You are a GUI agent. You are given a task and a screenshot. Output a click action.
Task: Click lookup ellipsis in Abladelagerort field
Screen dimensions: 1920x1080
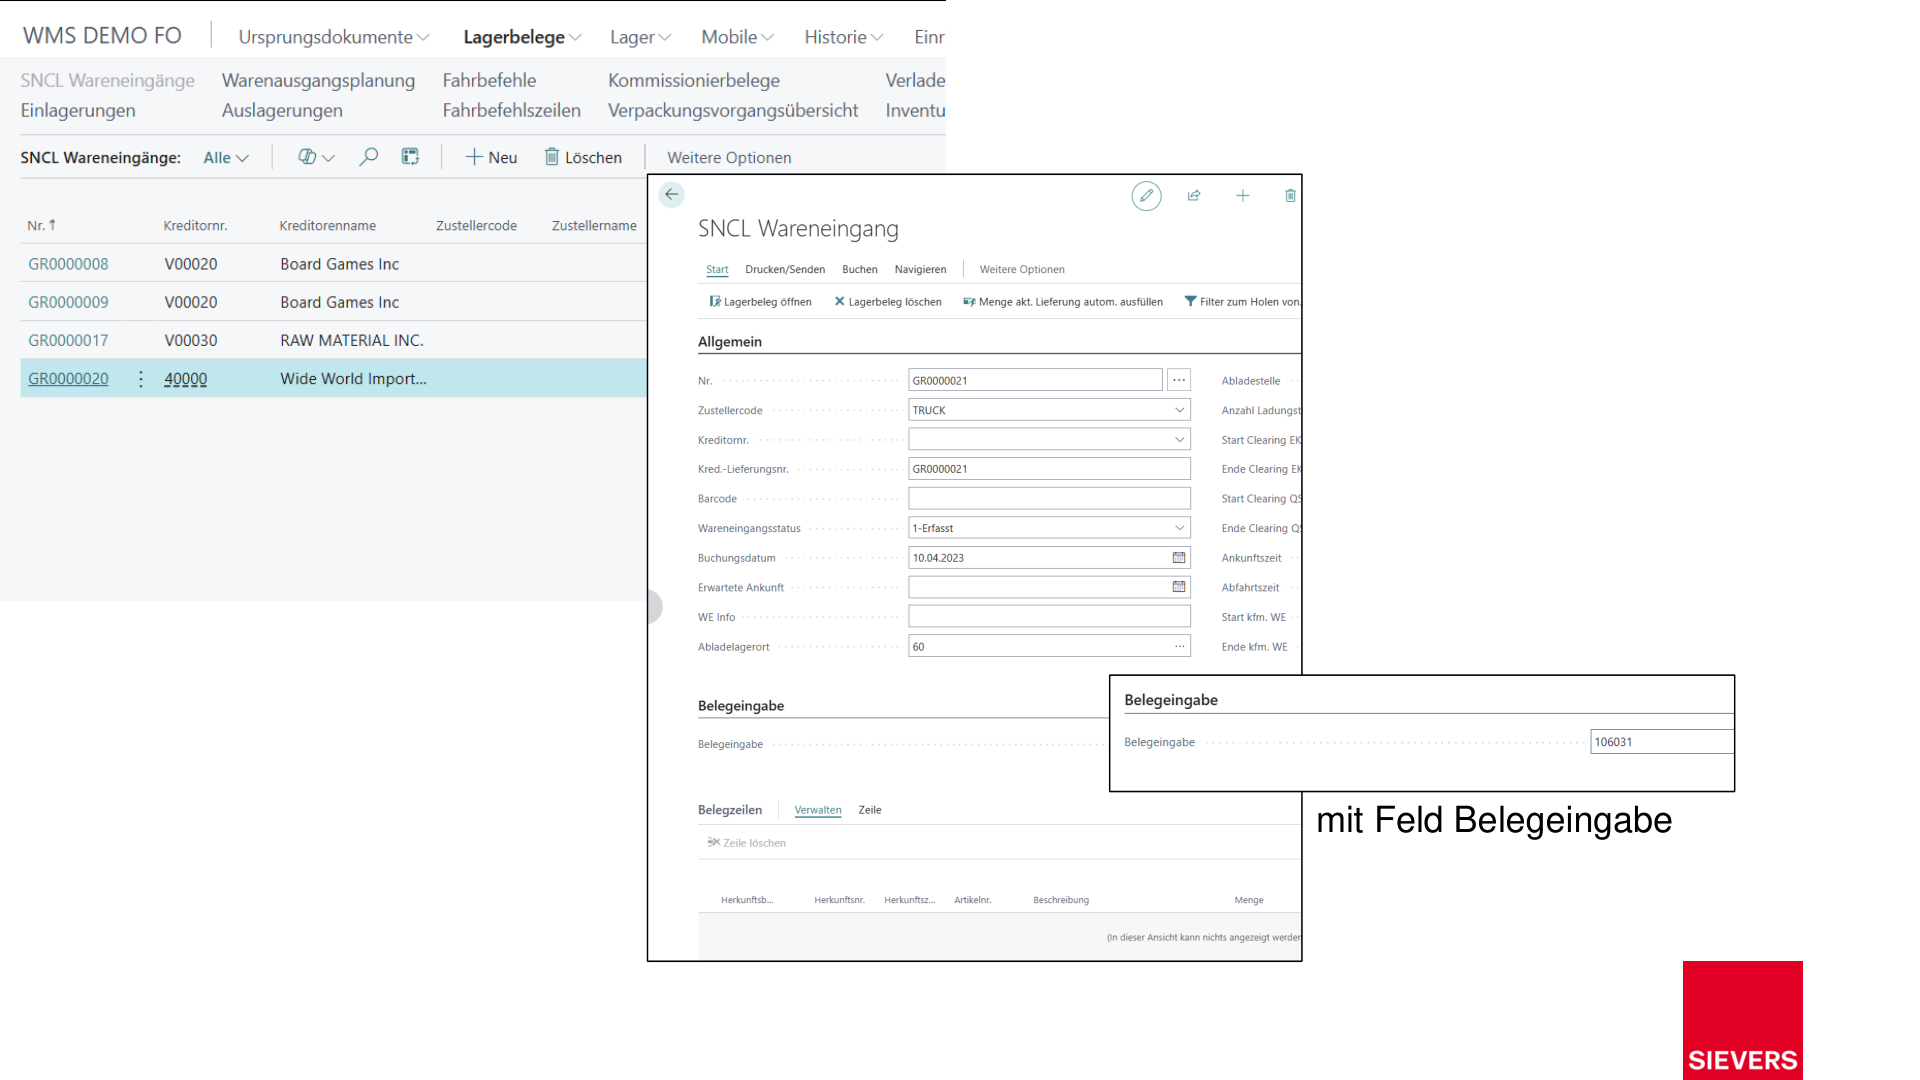click(x=1179, y=647)
